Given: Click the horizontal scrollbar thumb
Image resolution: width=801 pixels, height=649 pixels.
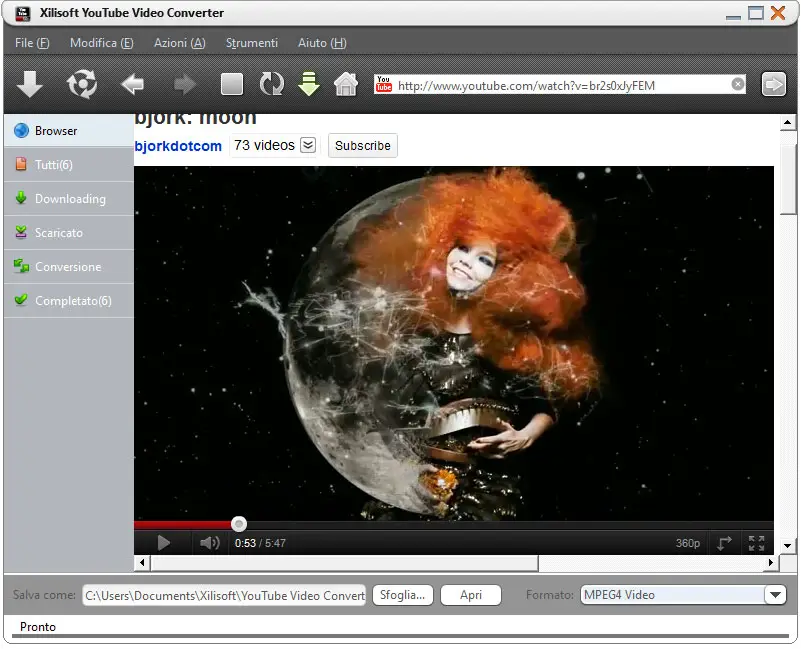Looking at the screenshot, I should (x=344, y=563).
